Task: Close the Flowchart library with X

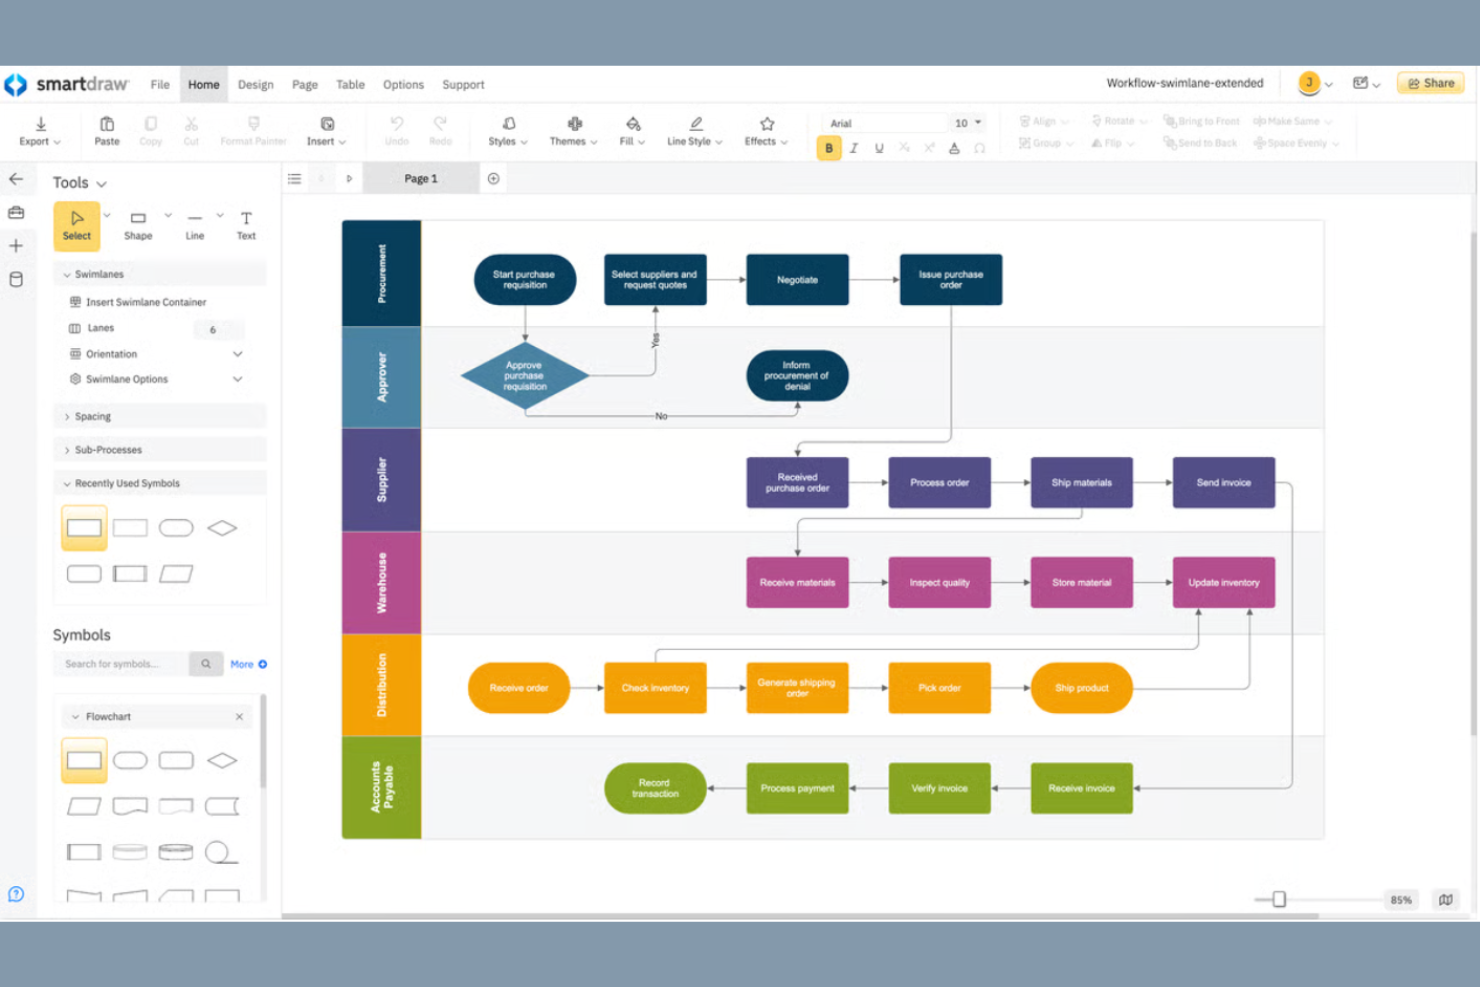Action: tap(239, 717)
